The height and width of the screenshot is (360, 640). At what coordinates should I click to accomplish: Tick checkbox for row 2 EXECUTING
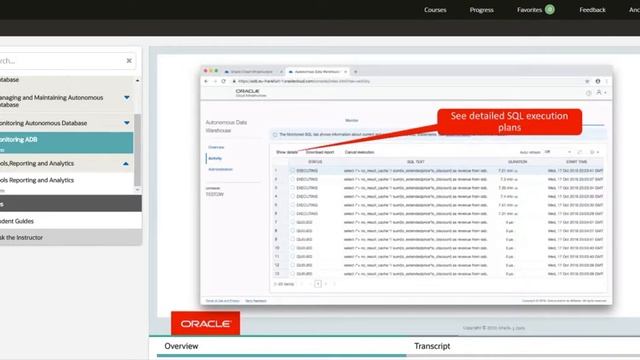[x=292, y=179]
